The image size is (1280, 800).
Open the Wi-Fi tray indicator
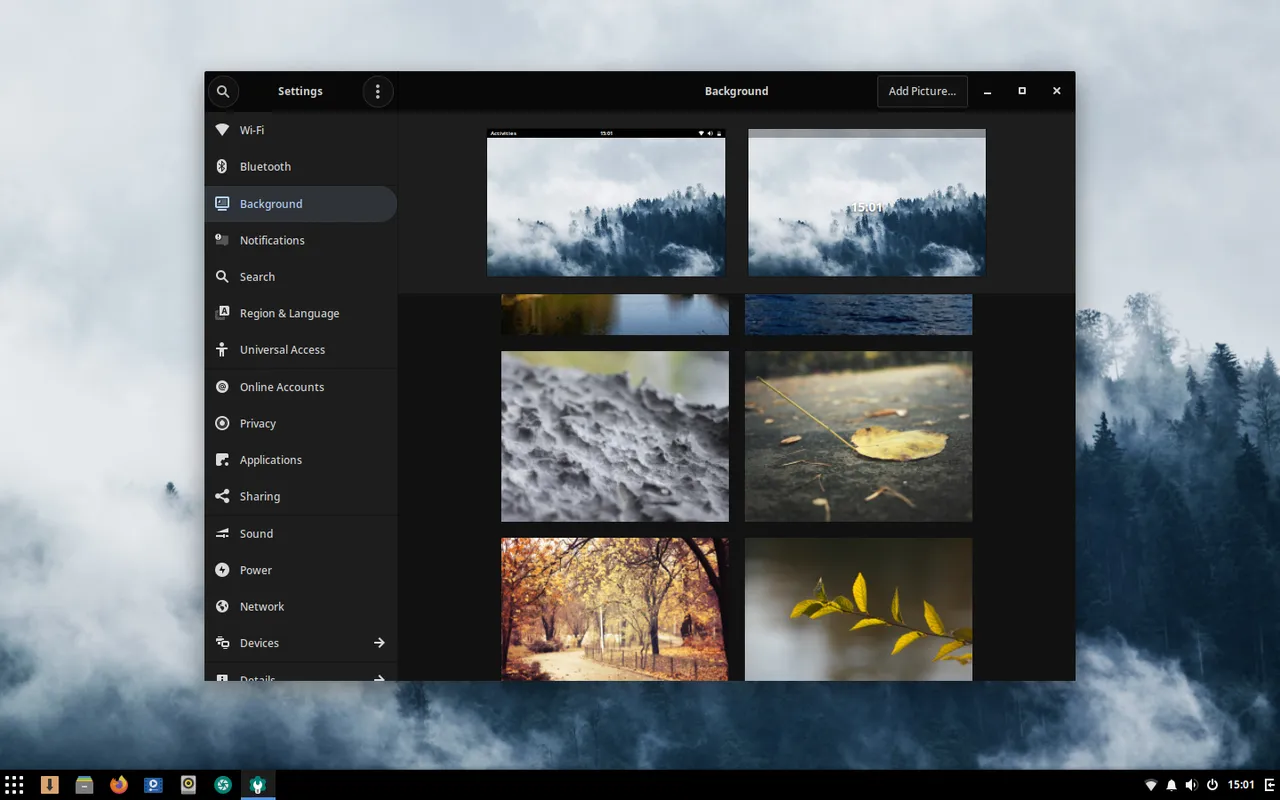click(x=1151, y=785)
